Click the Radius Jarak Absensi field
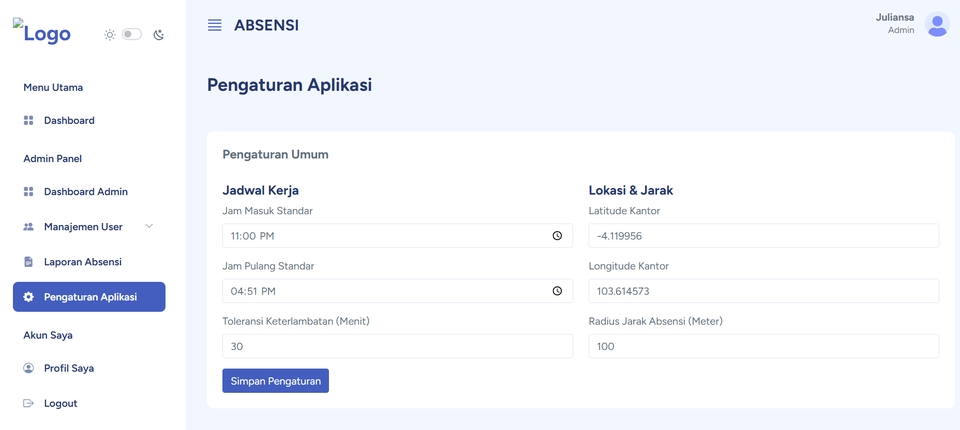This screenshot has width=960, height=430. (763, 346)
